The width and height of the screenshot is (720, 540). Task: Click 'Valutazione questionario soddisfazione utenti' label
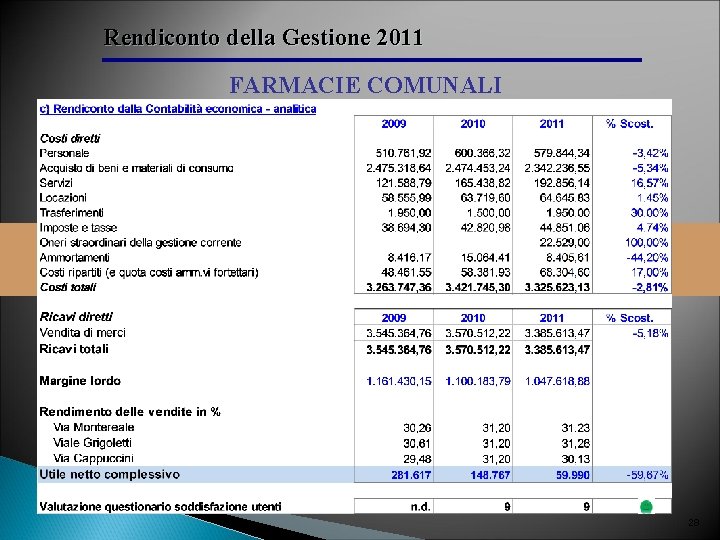(160, 507)
